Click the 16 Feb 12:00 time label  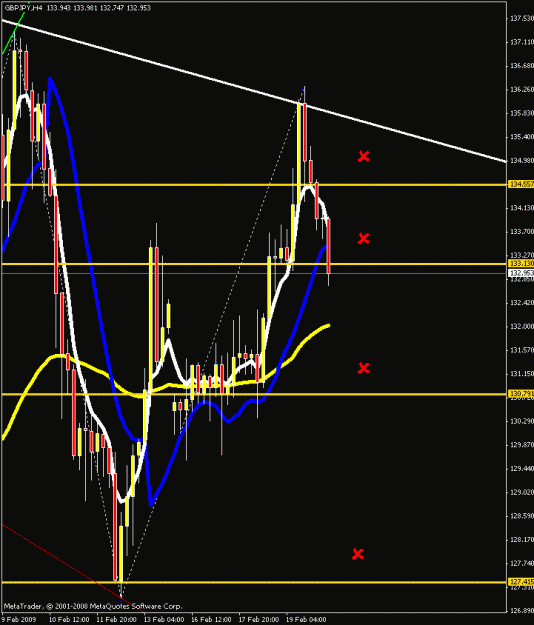(x=211, y=619)
